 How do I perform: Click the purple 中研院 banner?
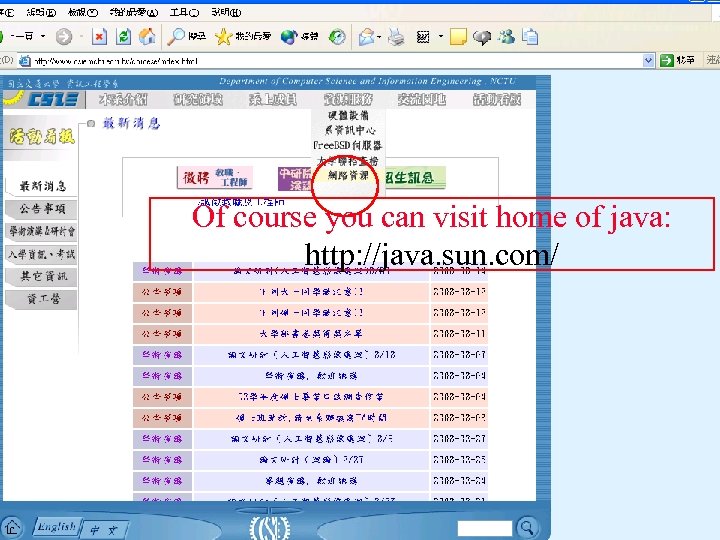coord(295,179)
